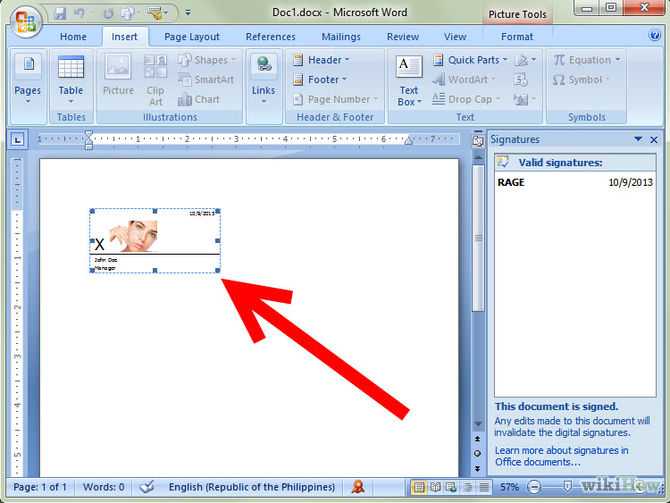Open the Picture Tools Format tab
This screenshot has width=670, height=503.
tap(517, 37)
